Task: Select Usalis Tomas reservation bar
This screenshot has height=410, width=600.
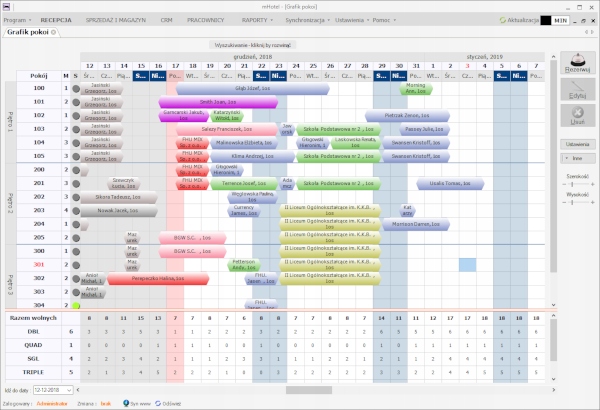Action: coord(450,184)
